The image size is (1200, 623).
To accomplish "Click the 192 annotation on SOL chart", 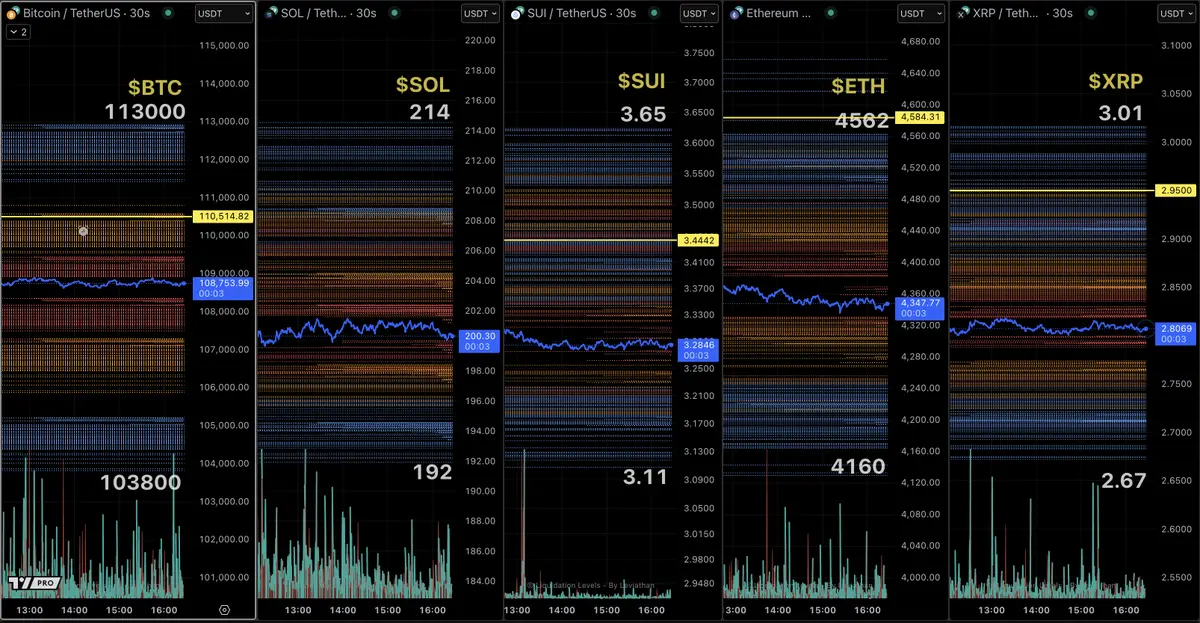I will [433, 472].
